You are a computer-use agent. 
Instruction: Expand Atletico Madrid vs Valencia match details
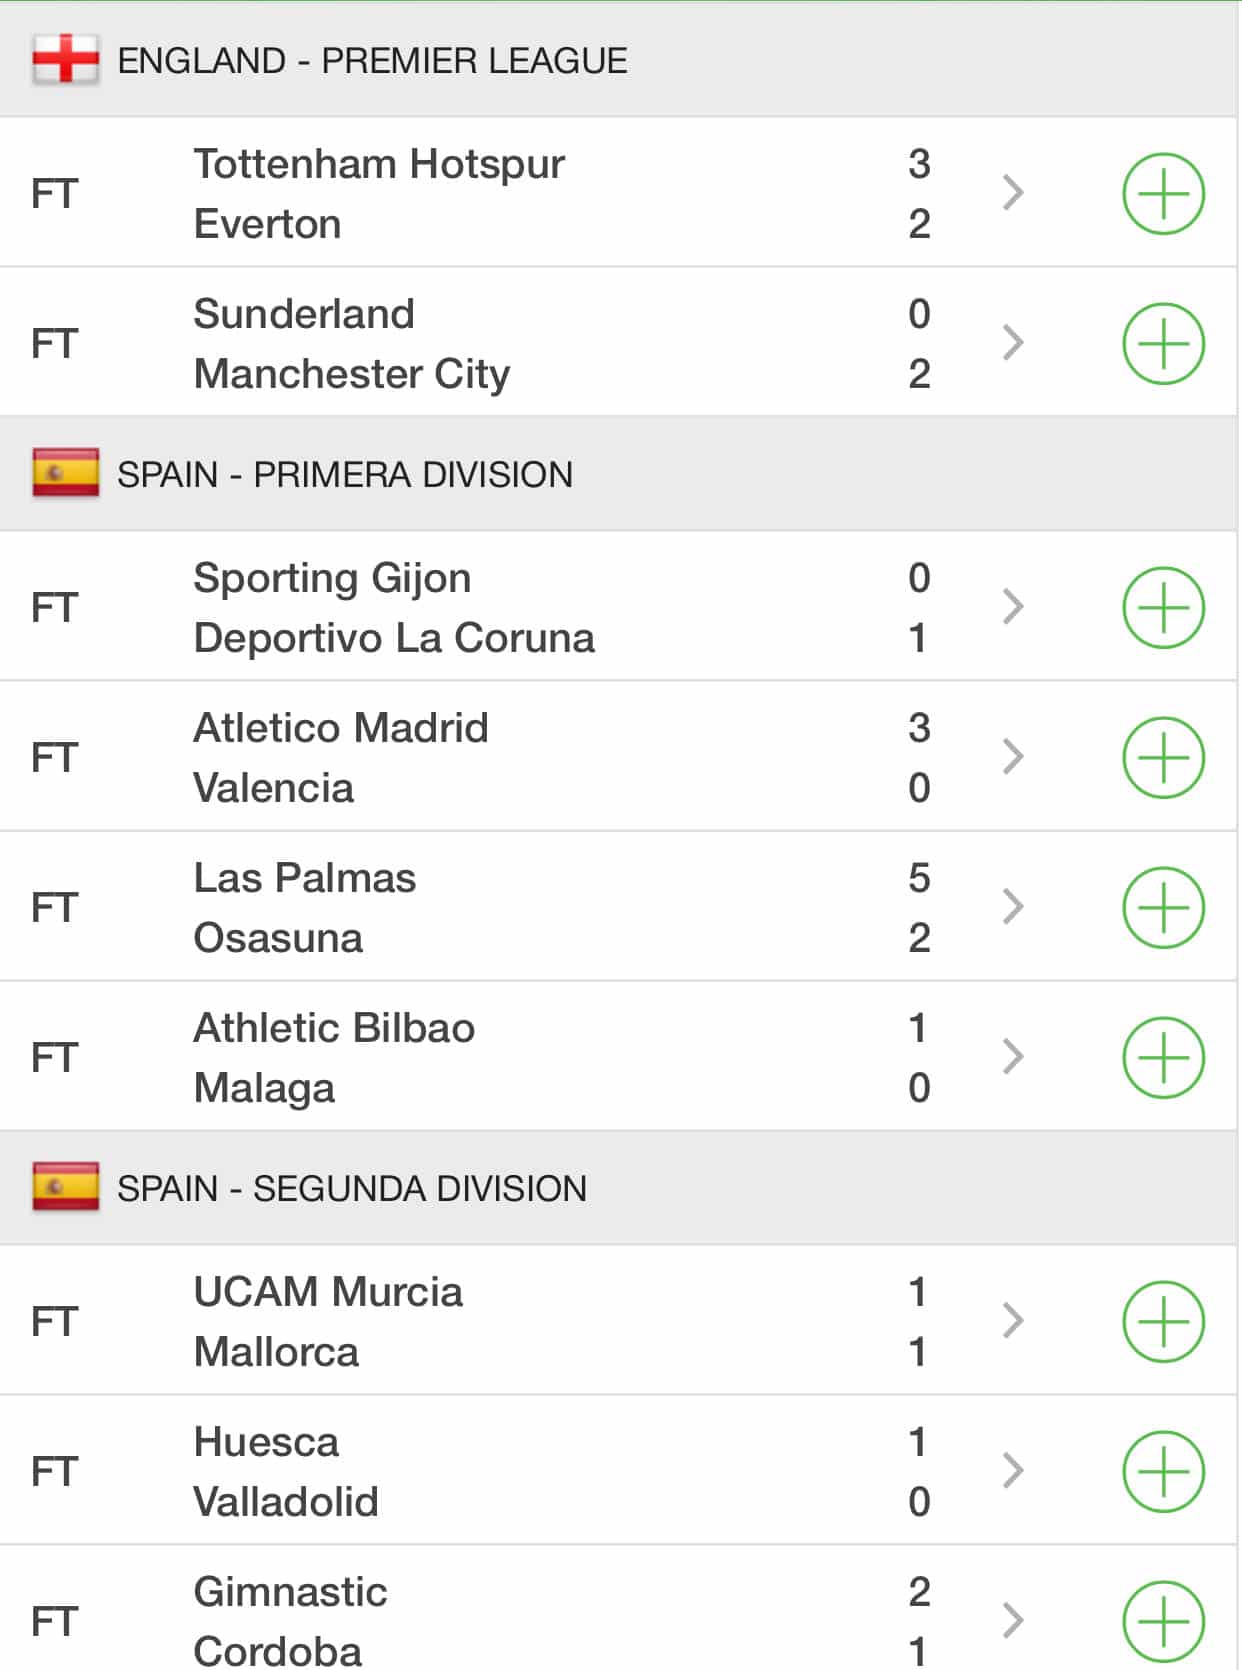point(1013,757)
